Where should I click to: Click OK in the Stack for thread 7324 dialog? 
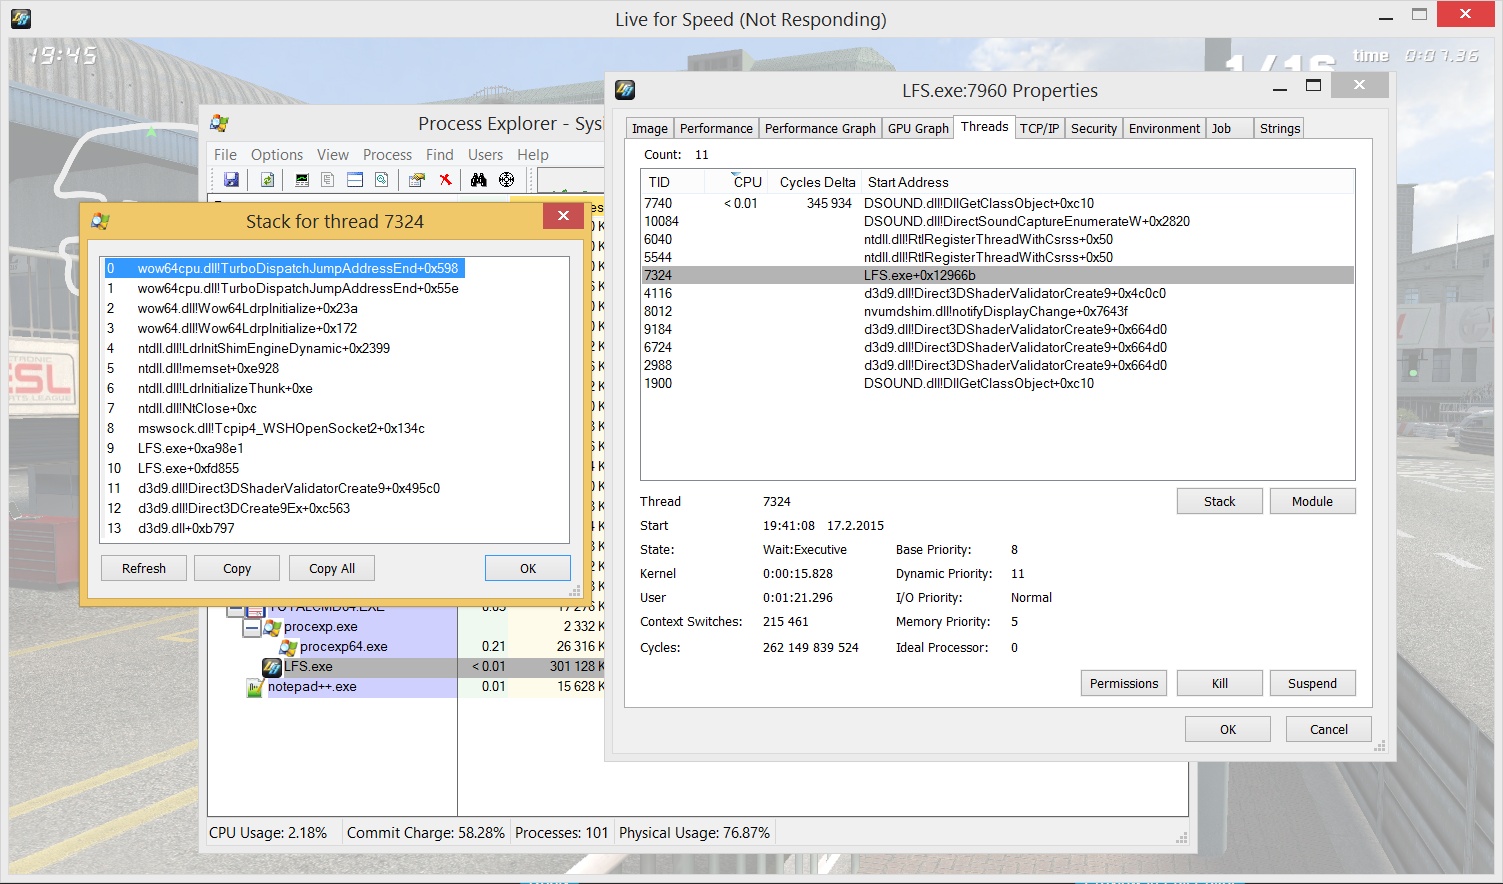[528, 568]
